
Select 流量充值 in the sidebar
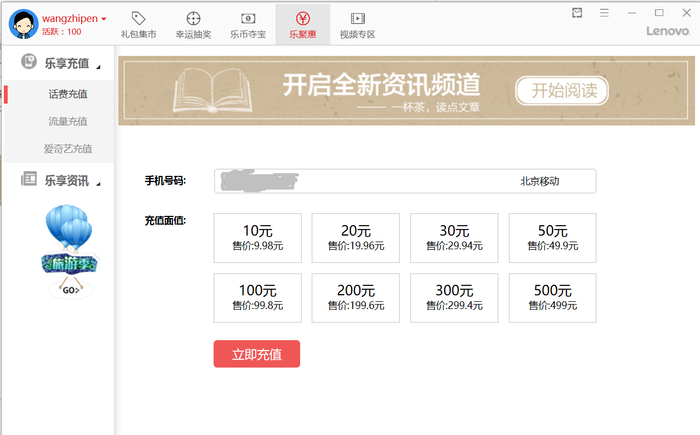(x=68, y=122)
